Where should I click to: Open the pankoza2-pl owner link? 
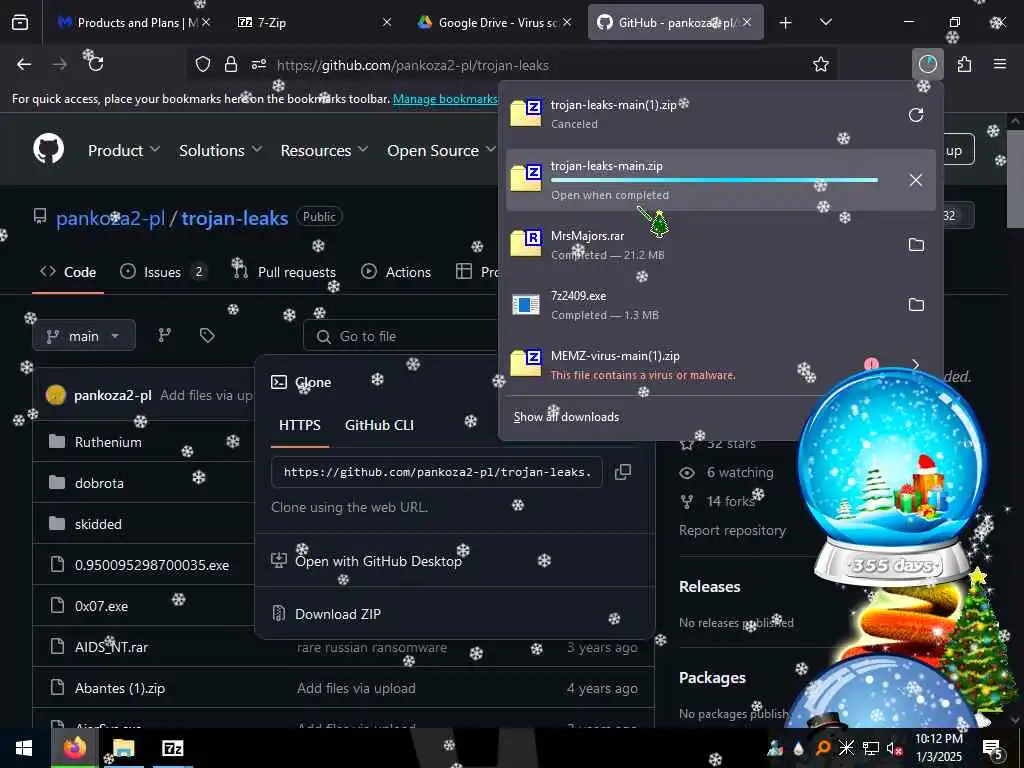tap(110, 217)
